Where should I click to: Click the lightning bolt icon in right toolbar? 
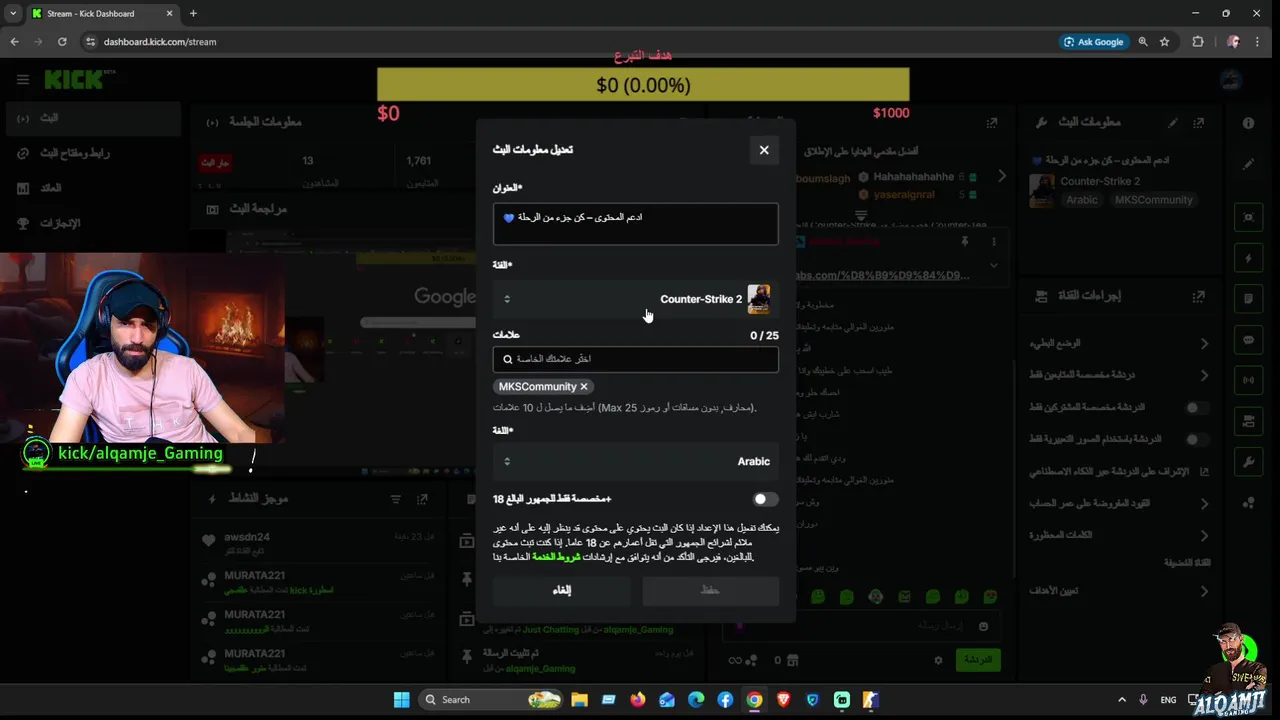[x=1248, y=258]
